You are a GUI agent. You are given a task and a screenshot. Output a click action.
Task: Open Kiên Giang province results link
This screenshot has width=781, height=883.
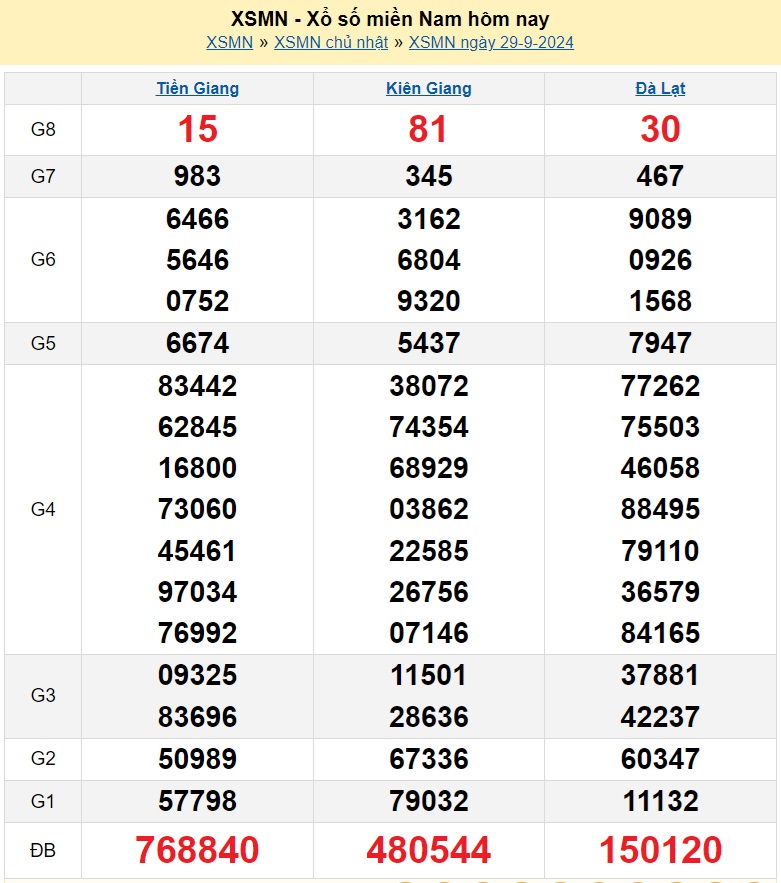click(428, 88)
